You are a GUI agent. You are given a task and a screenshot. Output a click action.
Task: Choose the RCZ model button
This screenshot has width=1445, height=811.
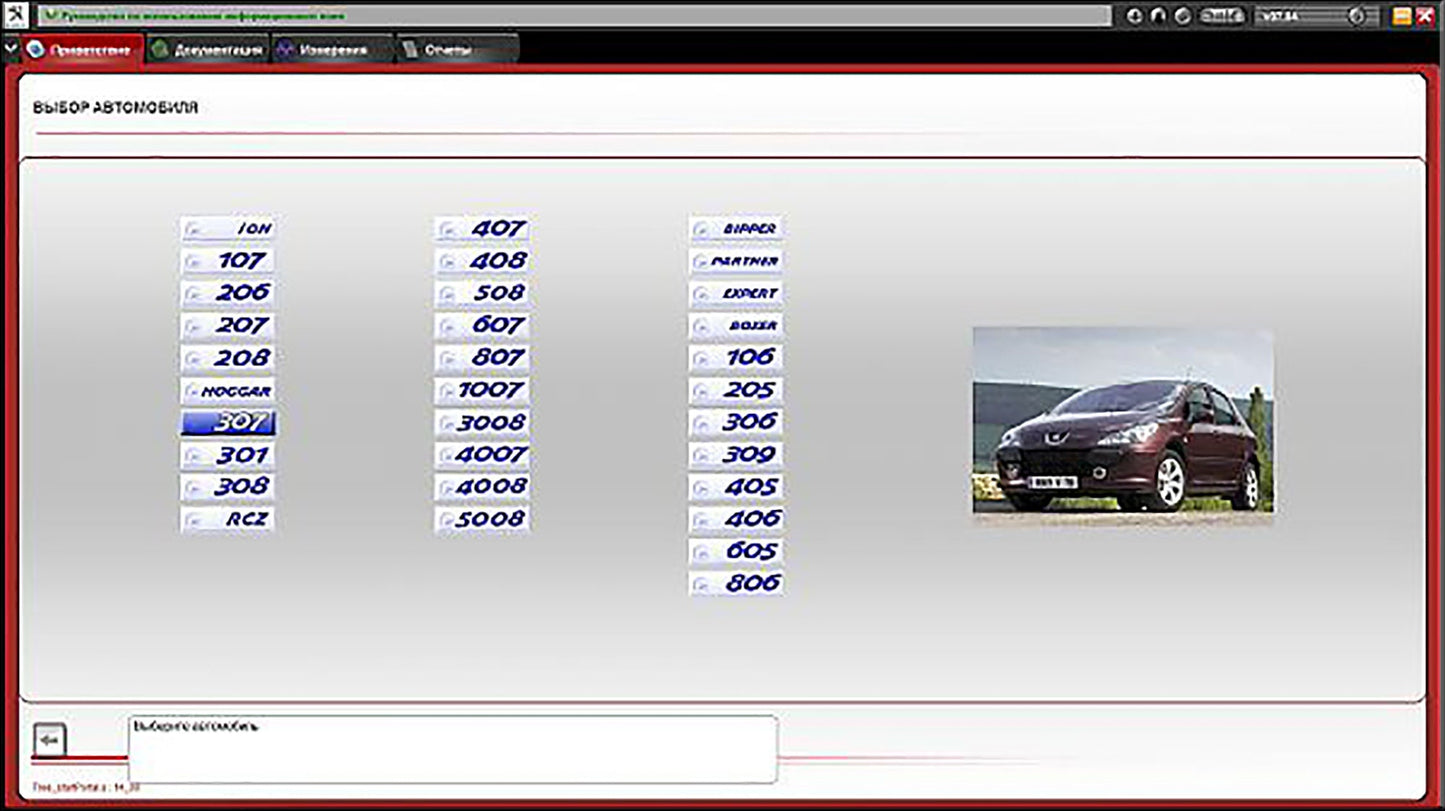(228, 519)
